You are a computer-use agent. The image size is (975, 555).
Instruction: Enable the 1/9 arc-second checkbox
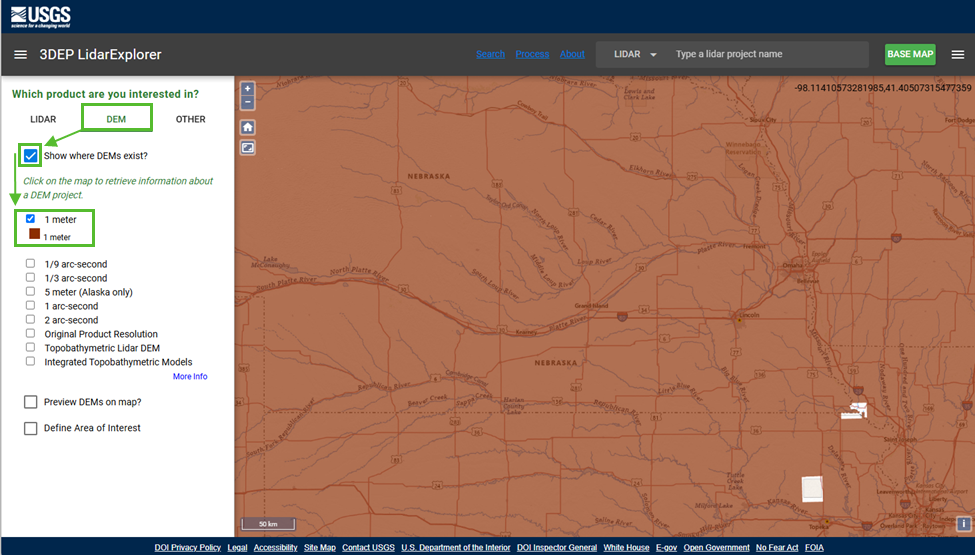pyautogui.click(x=30, y=264)
